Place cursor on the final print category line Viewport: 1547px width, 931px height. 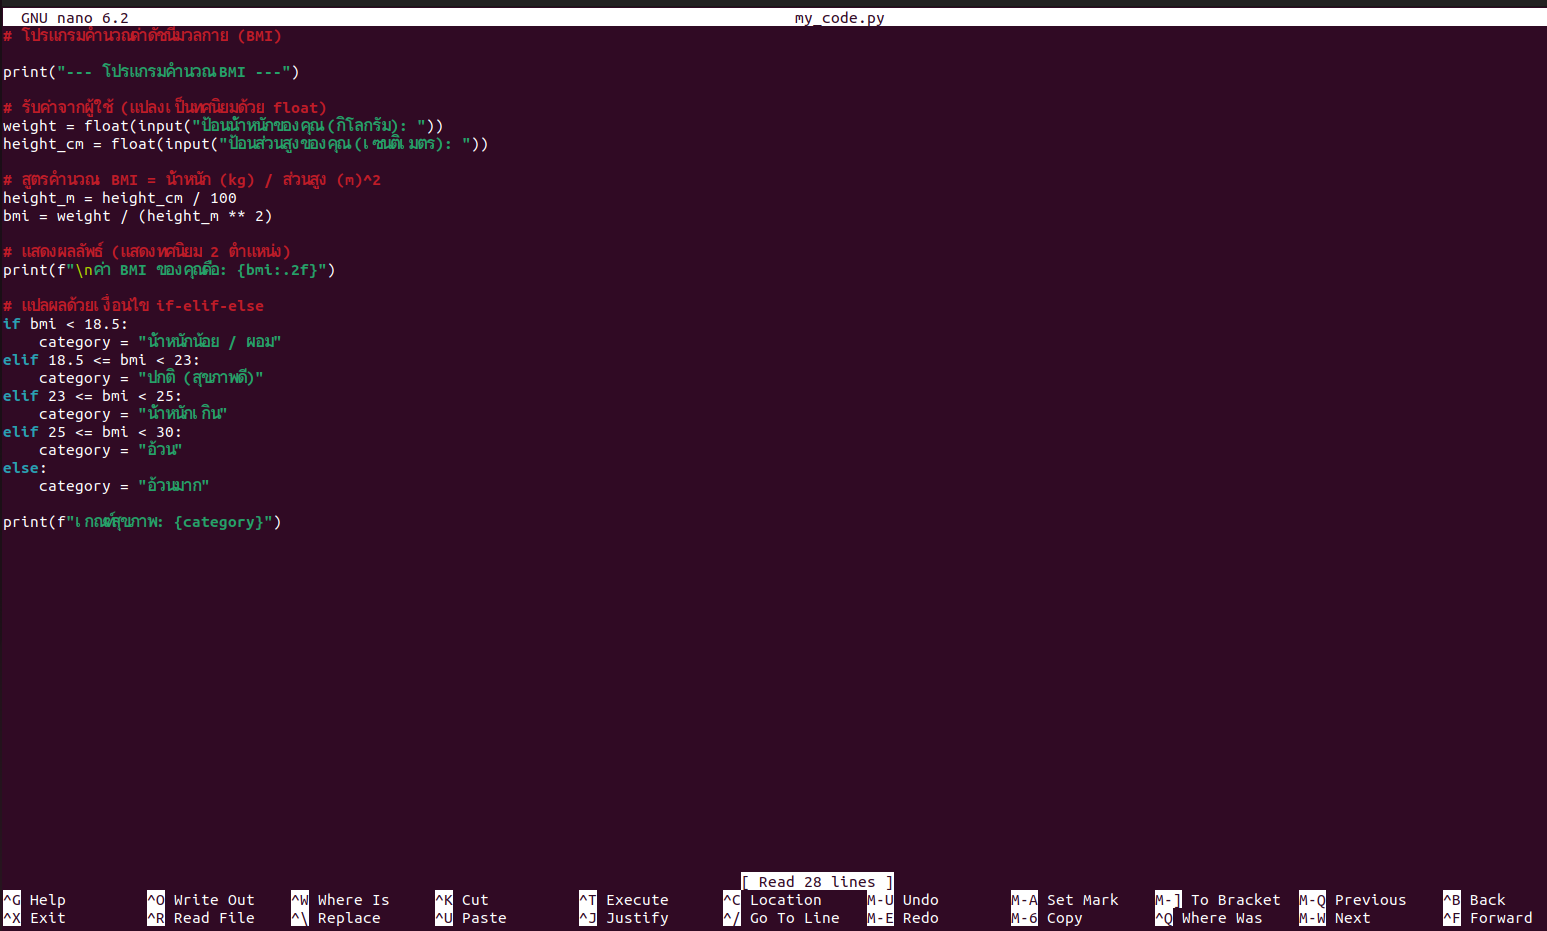click(x=142, y=522)
